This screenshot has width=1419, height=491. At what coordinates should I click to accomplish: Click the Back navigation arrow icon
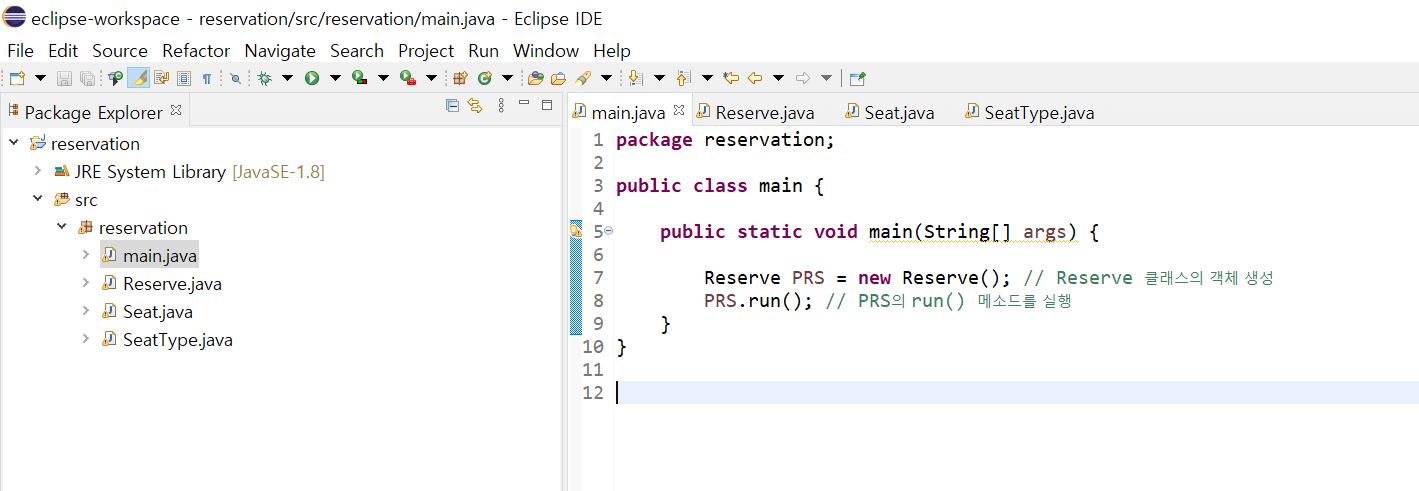(x=755, y=78)
